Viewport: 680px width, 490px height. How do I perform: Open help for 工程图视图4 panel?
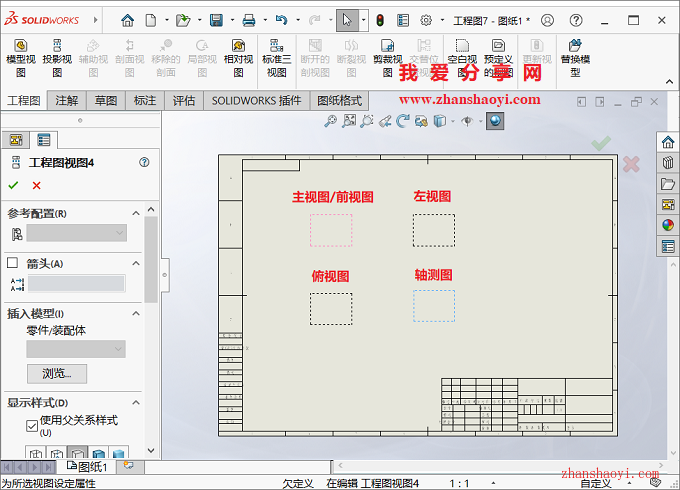[x=144, y=162]
